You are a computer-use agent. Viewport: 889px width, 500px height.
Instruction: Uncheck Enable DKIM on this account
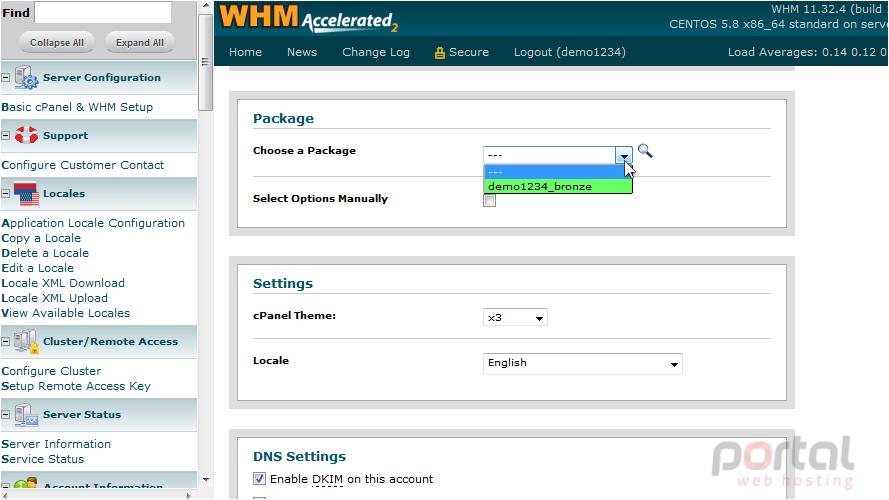(259, 478)
